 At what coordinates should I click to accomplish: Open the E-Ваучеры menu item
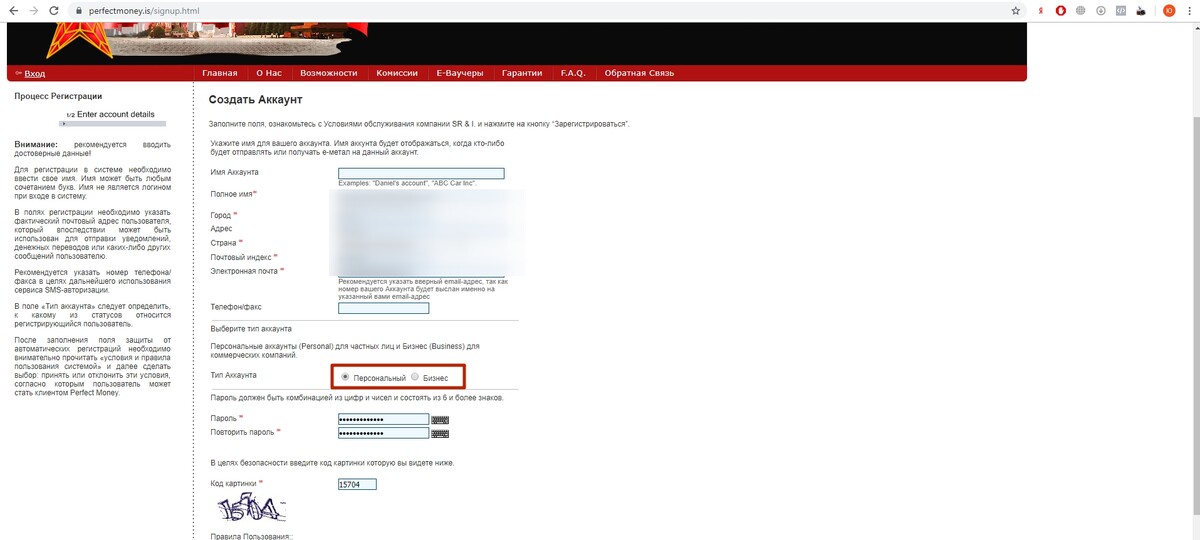[460, 73]
